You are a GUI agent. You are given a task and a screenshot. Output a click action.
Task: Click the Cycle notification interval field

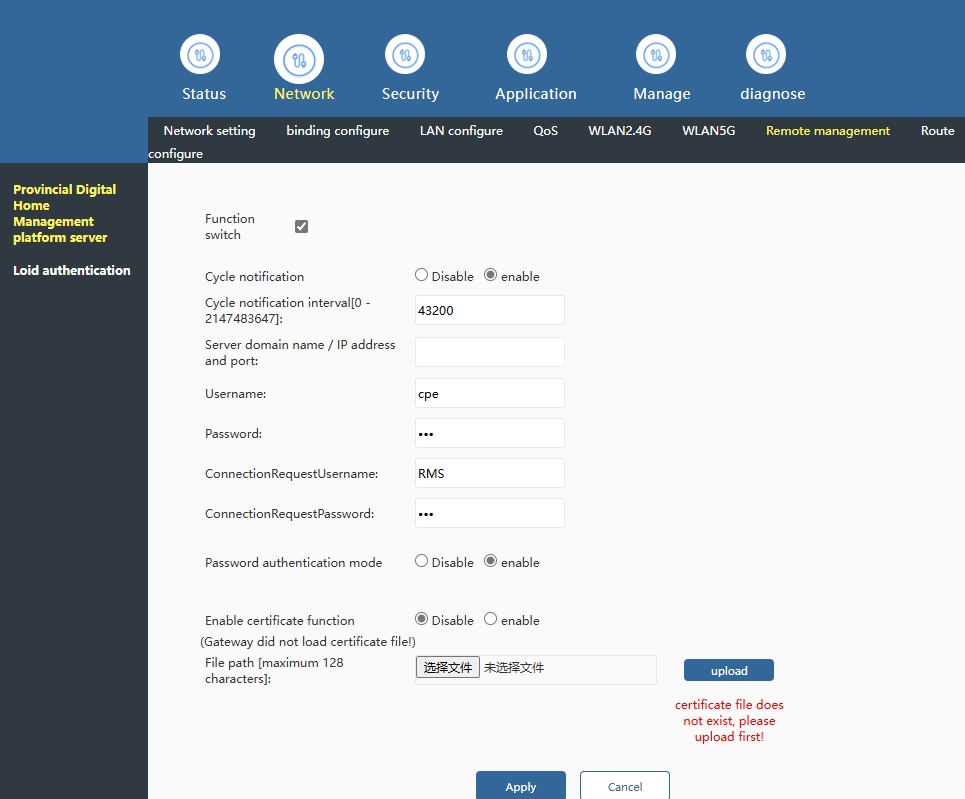[x=490, y=310]
